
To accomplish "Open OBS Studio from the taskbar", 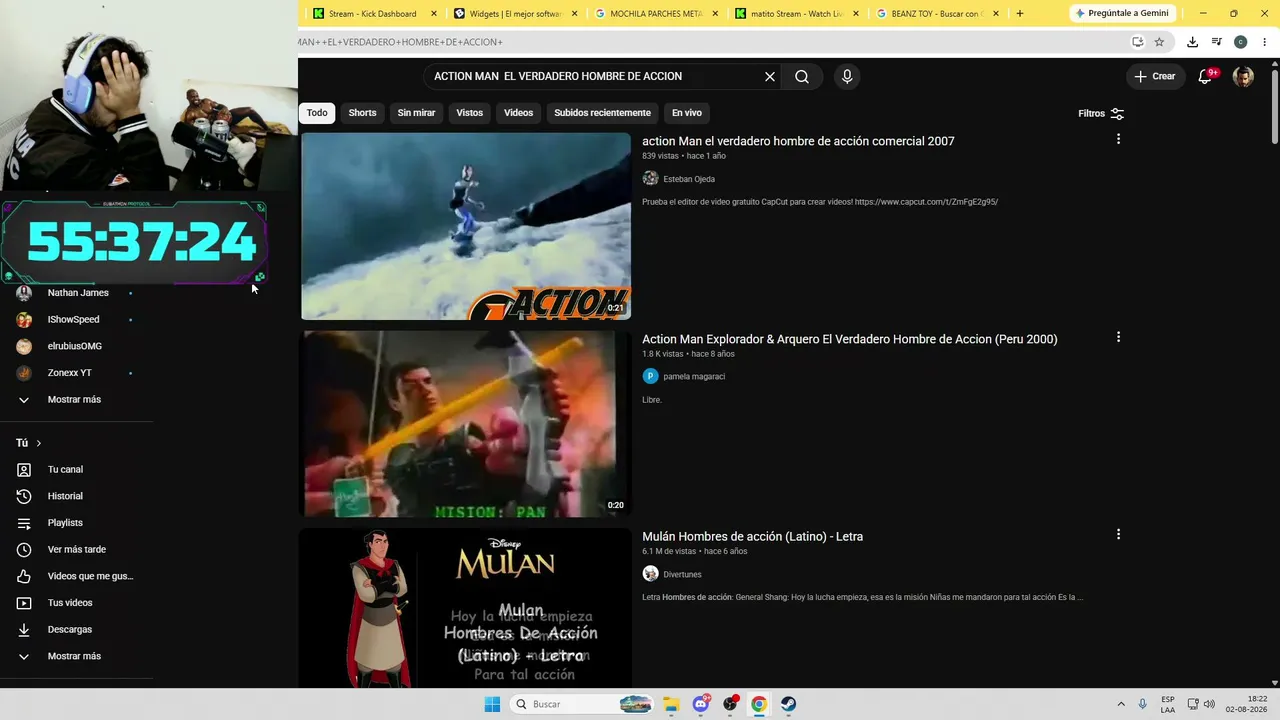I will click(730, 704).
